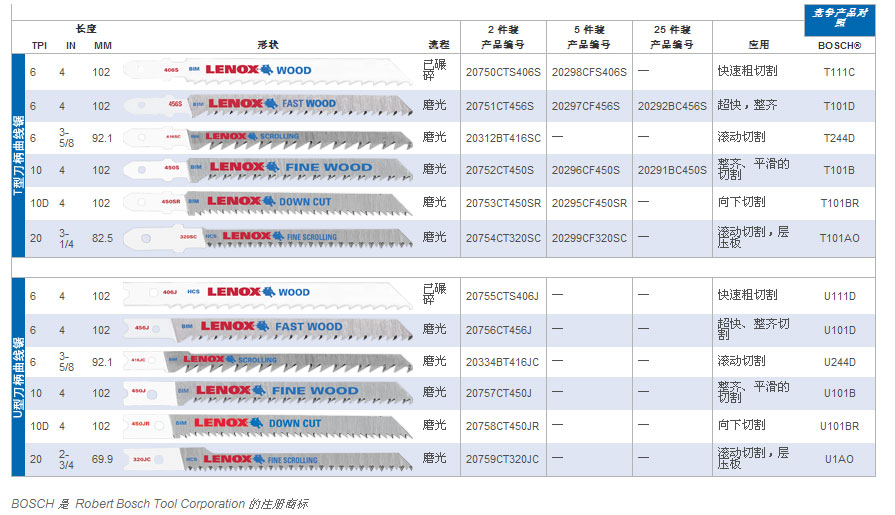
Task: Select product code 20756CT456J
Action: 498,330
